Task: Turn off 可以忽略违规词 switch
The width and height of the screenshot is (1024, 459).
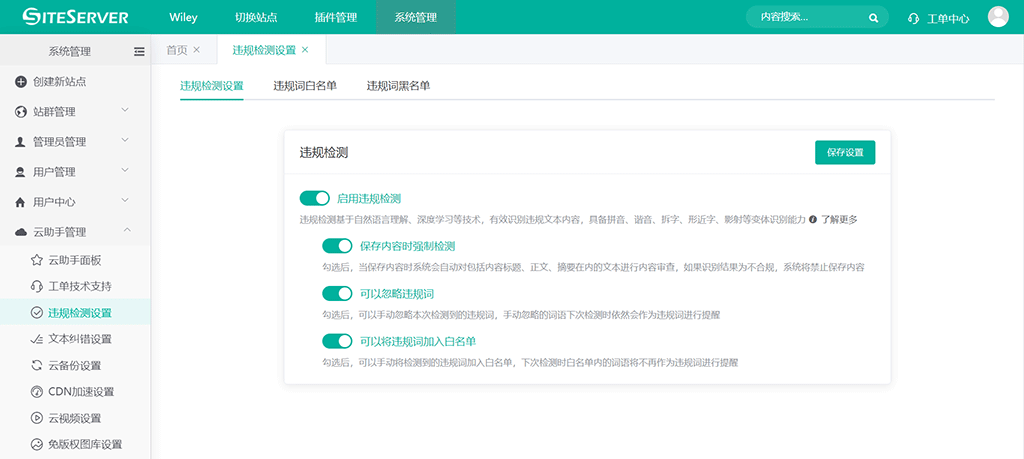Action: (337, 293)
